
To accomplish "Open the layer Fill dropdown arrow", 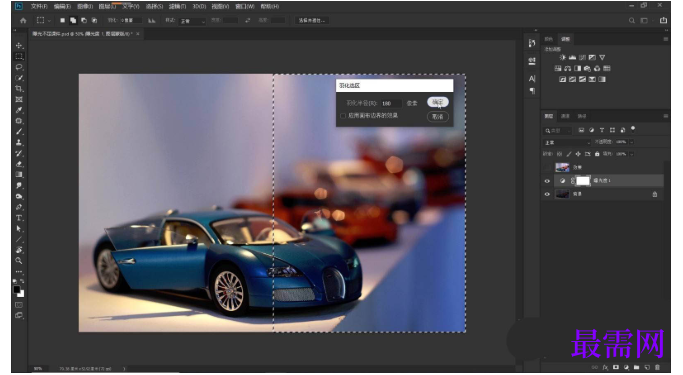I will (631, 154).
